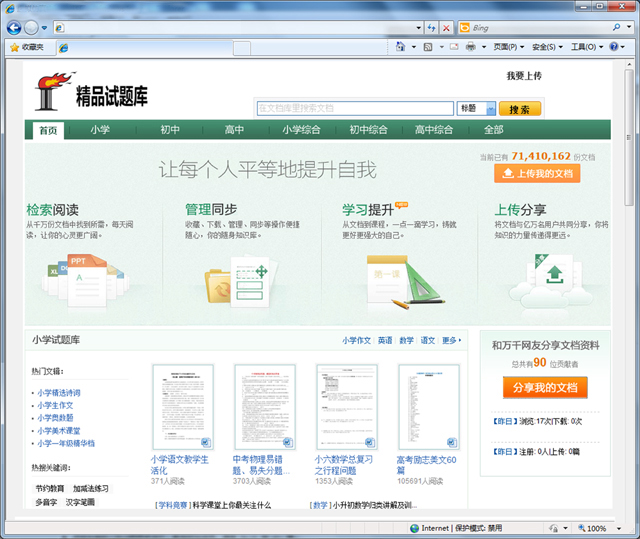Open the 工具(O) tools menu
This screenshot has width=640, height=539.
(x=583, y=47)
